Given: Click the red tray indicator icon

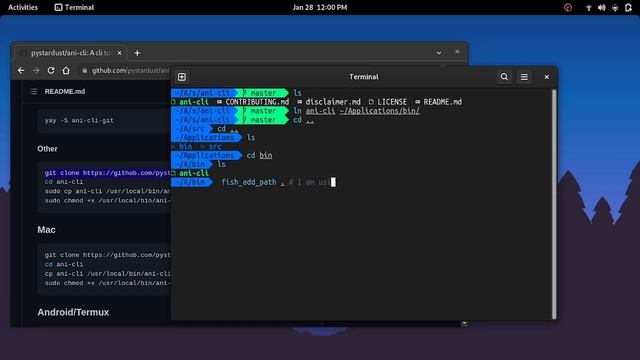Looking at the screenshot, I should pos(567,7).
